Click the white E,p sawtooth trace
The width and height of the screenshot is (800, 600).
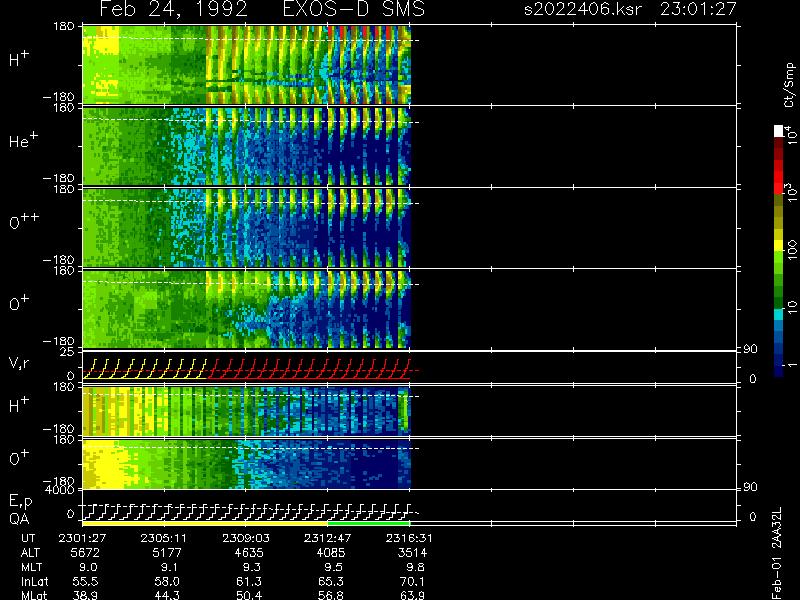click(x=246, y=512)
